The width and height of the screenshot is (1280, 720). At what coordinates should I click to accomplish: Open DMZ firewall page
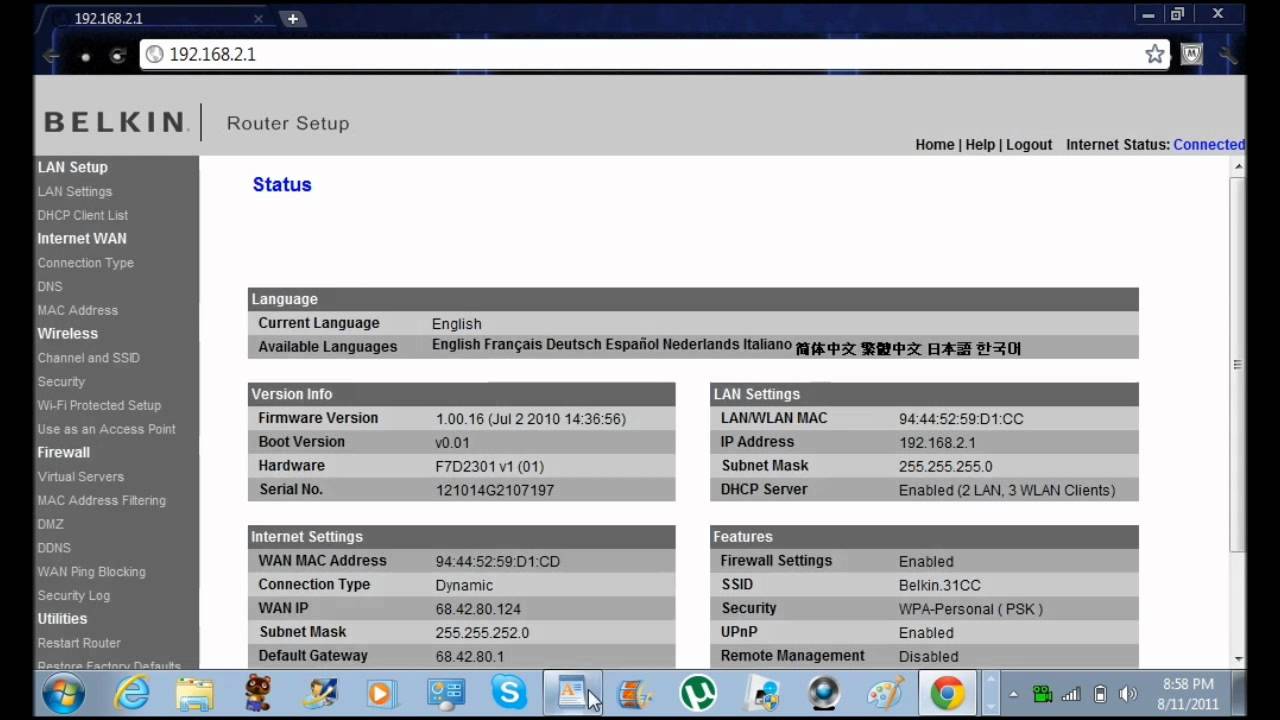(x=50, y=524)
